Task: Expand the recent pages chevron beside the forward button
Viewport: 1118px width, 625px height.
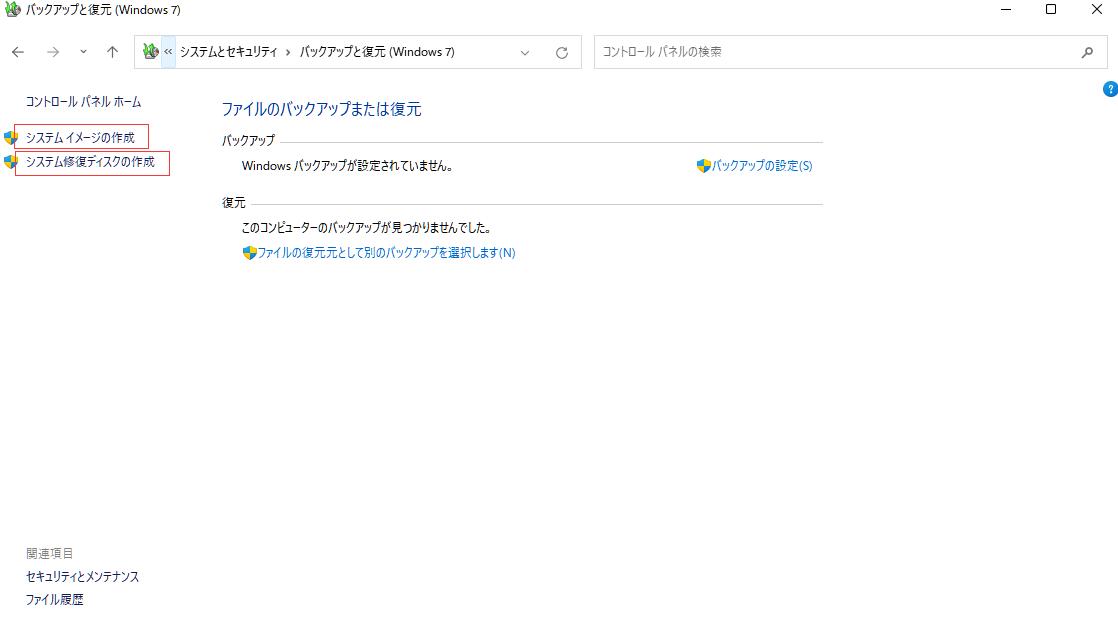Action: 82,52
